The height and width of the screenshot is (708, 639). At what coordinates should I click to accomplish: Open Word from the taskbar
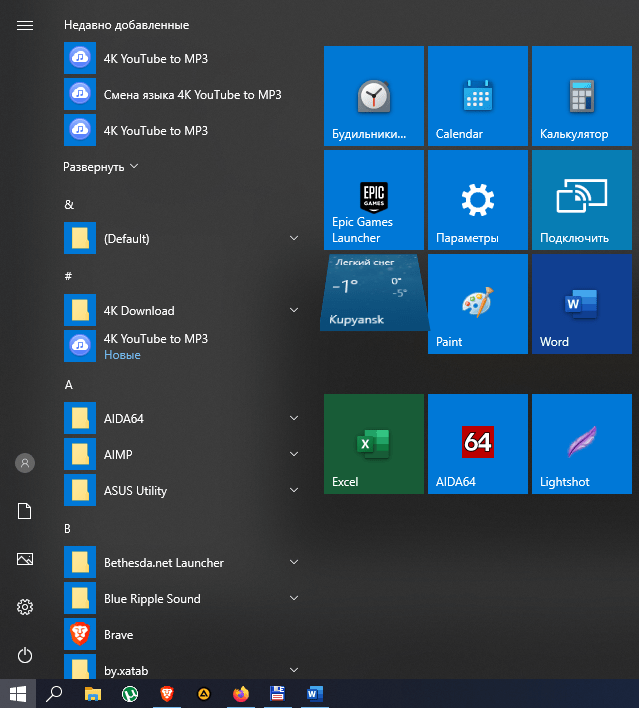click(x=315, y=694)
